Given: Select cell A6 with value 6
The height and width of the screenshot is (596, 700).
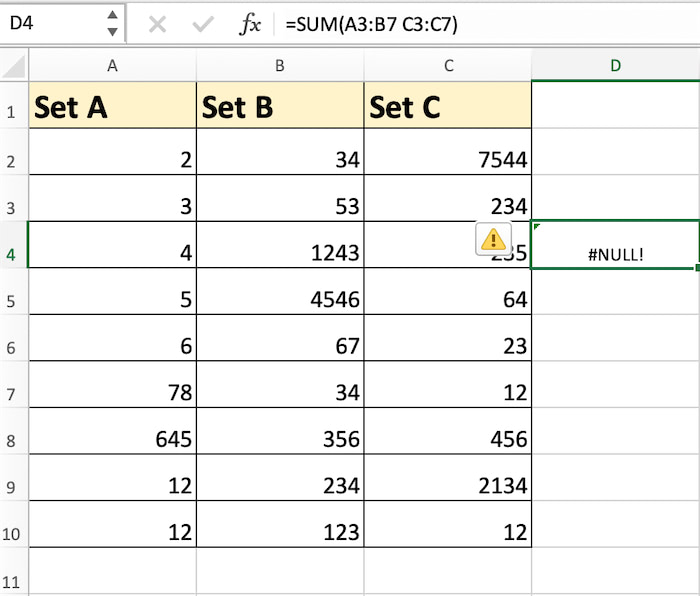Looking at the screenshot, I should pyautogui.click(x=113, y=338).
